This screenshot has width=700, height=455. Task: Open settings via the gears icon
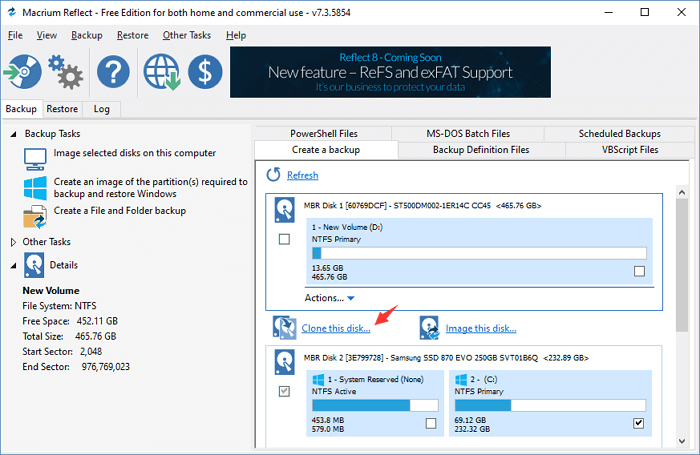click(66, 72)
